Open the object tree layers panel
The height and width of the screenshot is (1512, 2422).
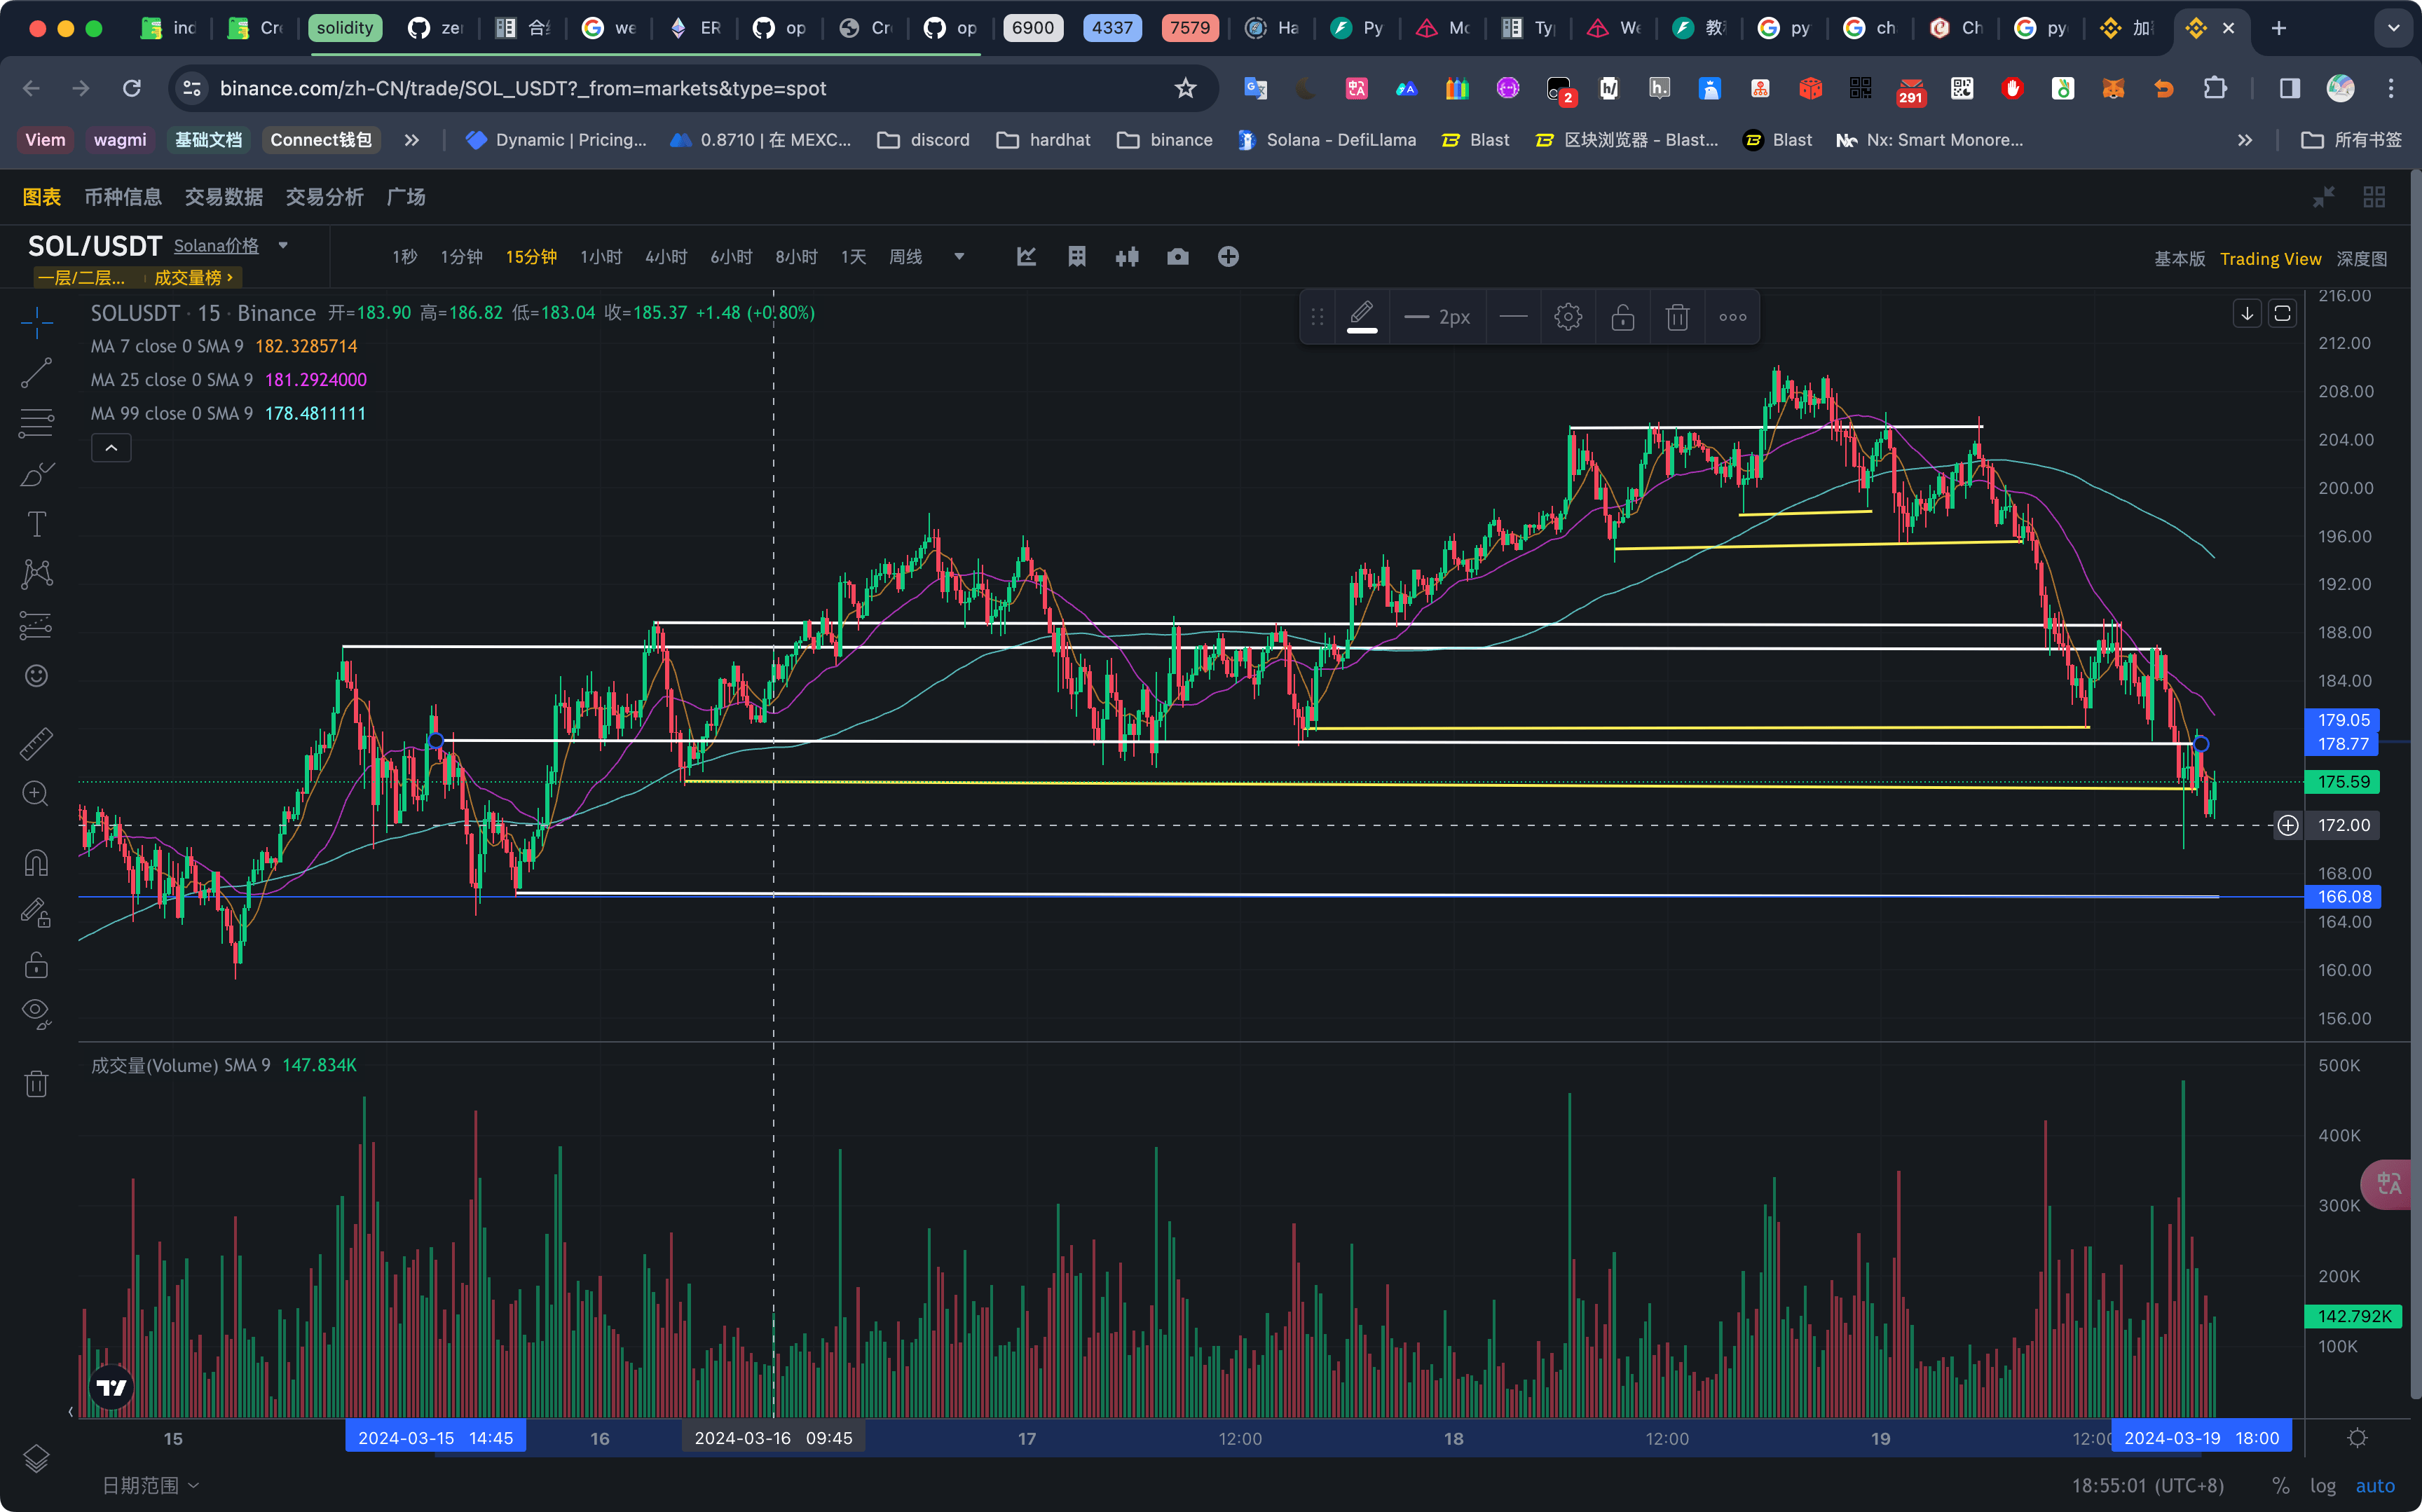coord(36,1459)
